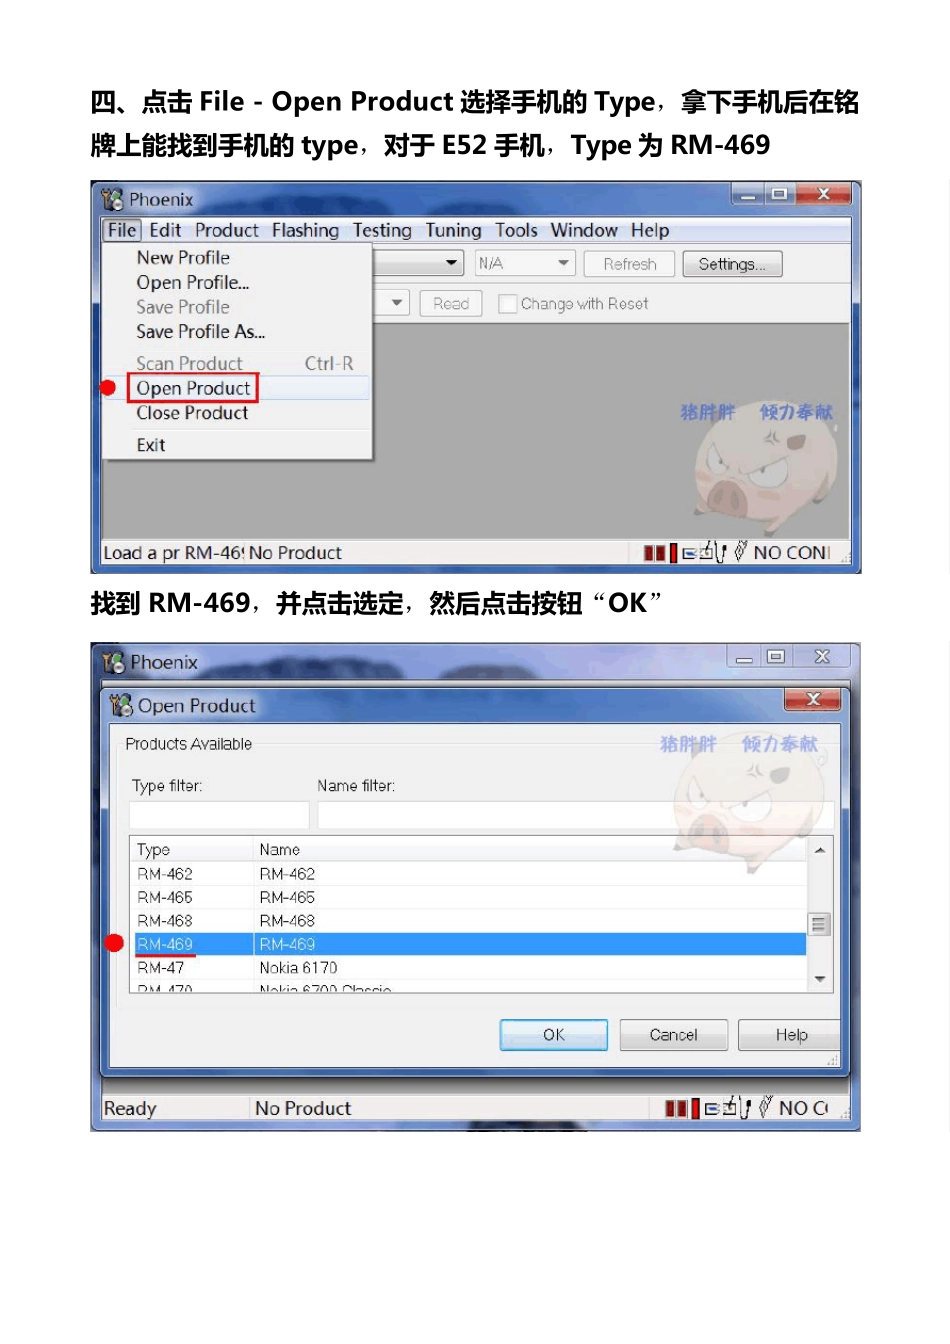Click the Phoenix app icon in the top window title bar
950x1344 pixels.
pyautogui.click(x=112, y=199)
